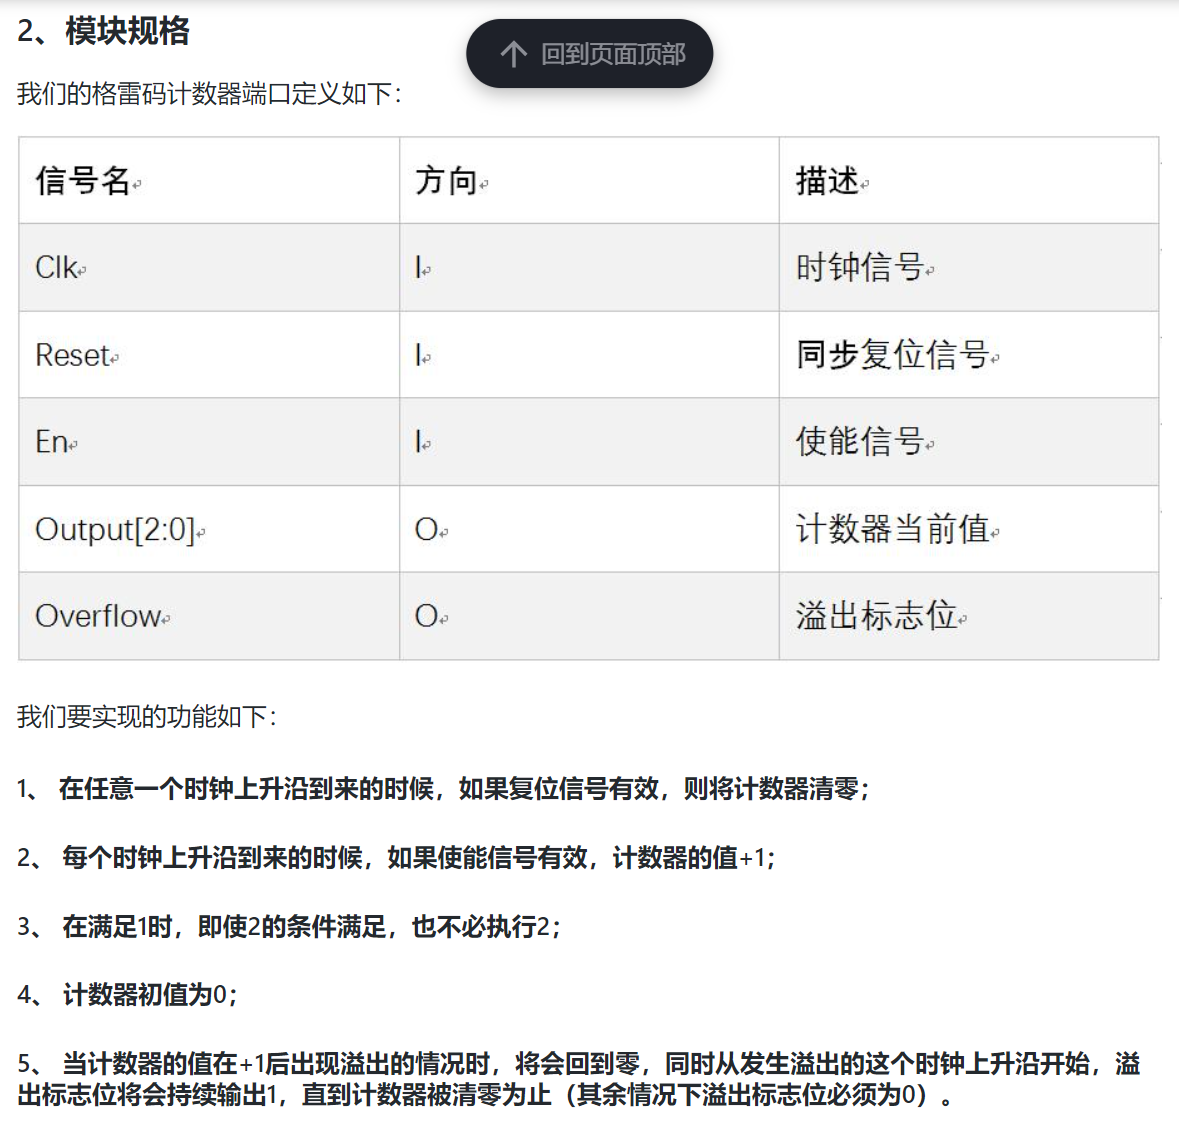Select the En signal name cell
The width and height of the screenshot is (1179, 1137).
209,441
